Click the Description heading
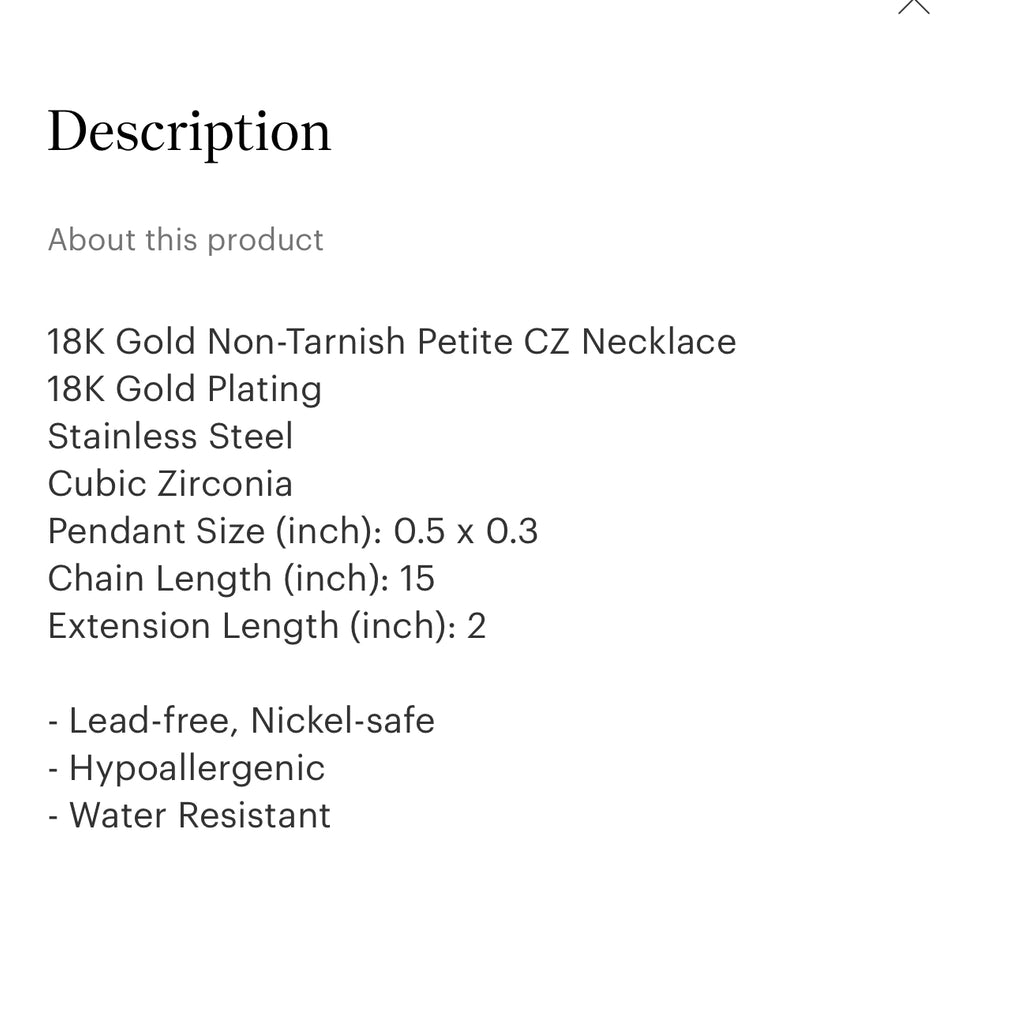 pos(189,132)
